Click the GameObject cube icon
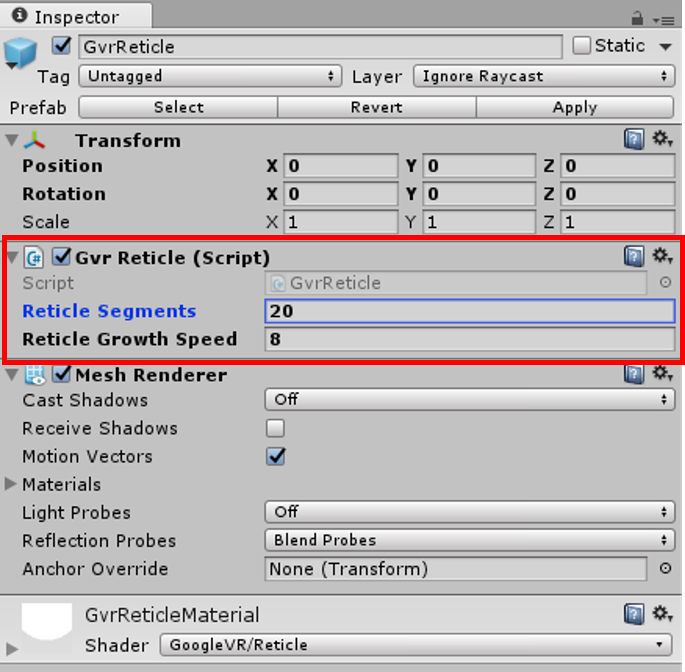685x672 pixels. point(20,53)
